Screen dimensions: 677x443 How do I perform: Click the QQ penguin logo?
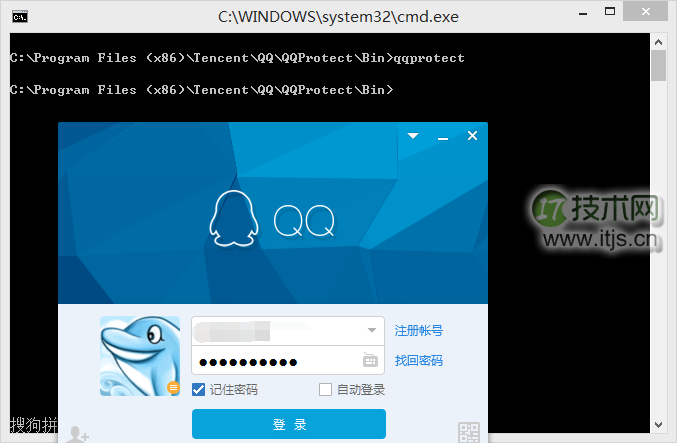tap(234, 218)
